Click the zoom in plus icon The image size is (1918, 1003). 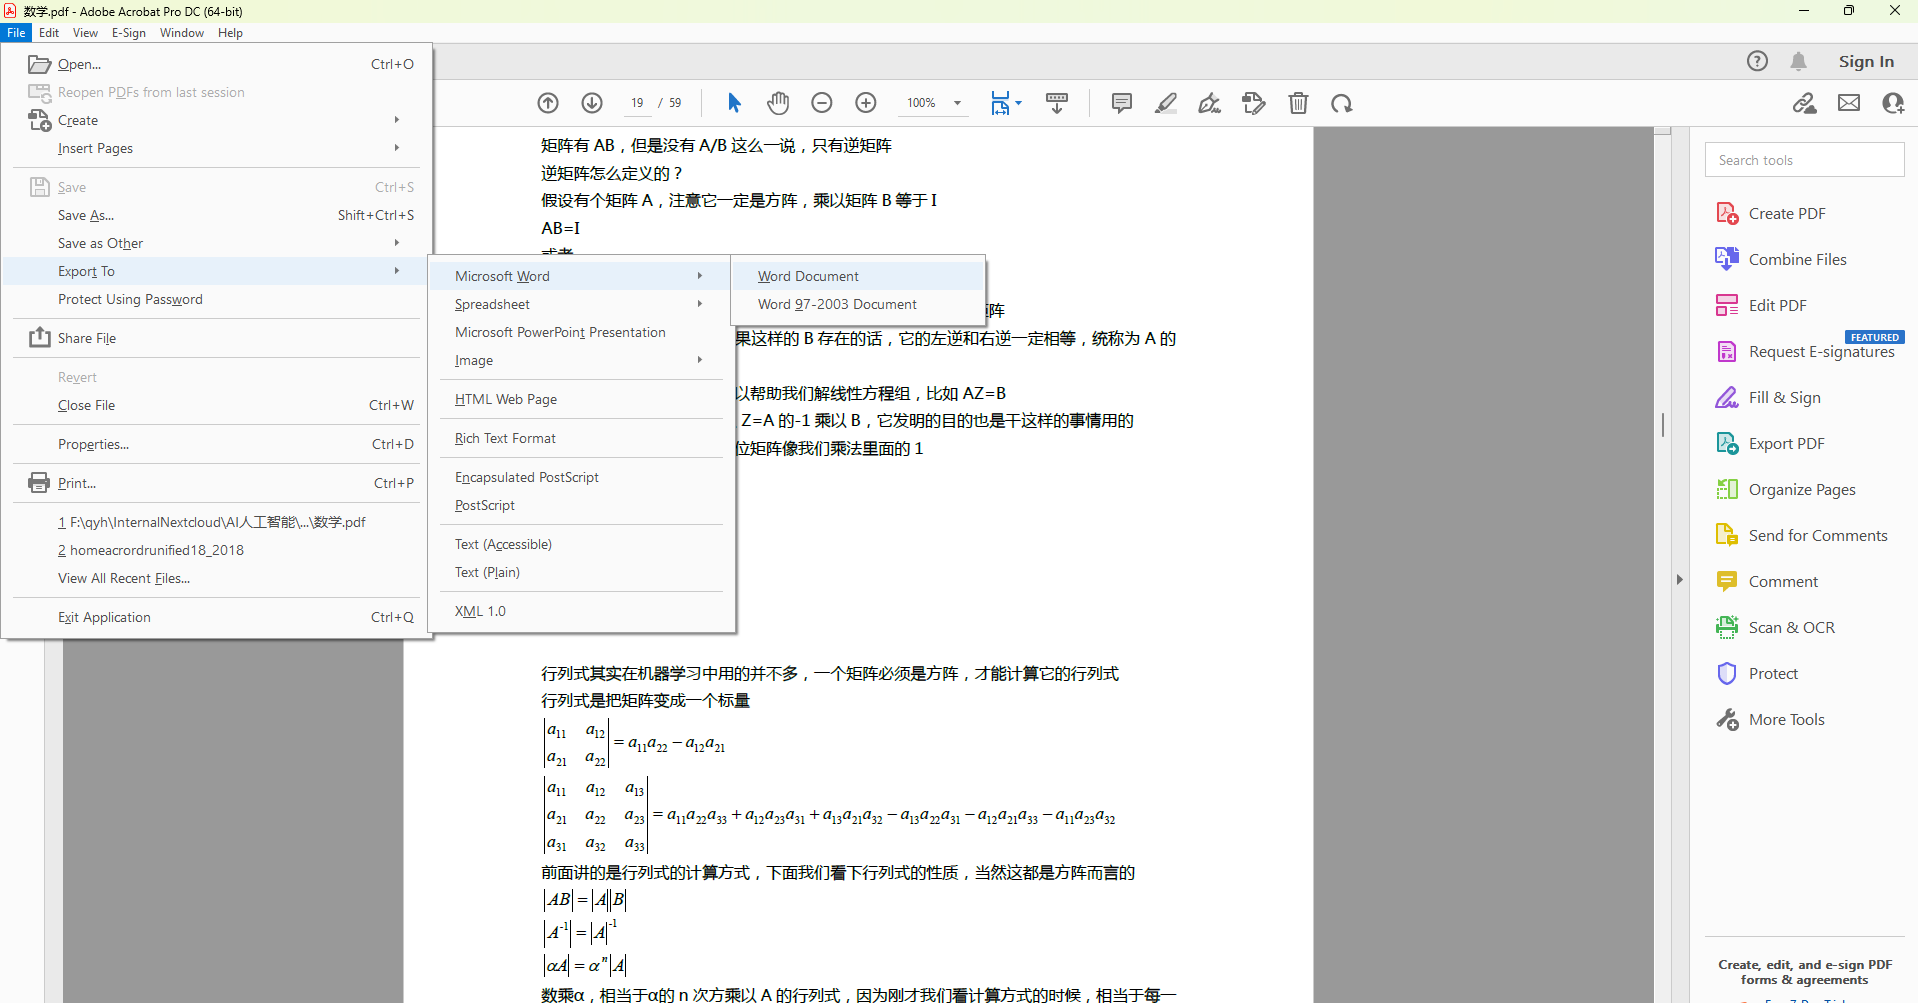pyautogui.click(x=866, y=103)
